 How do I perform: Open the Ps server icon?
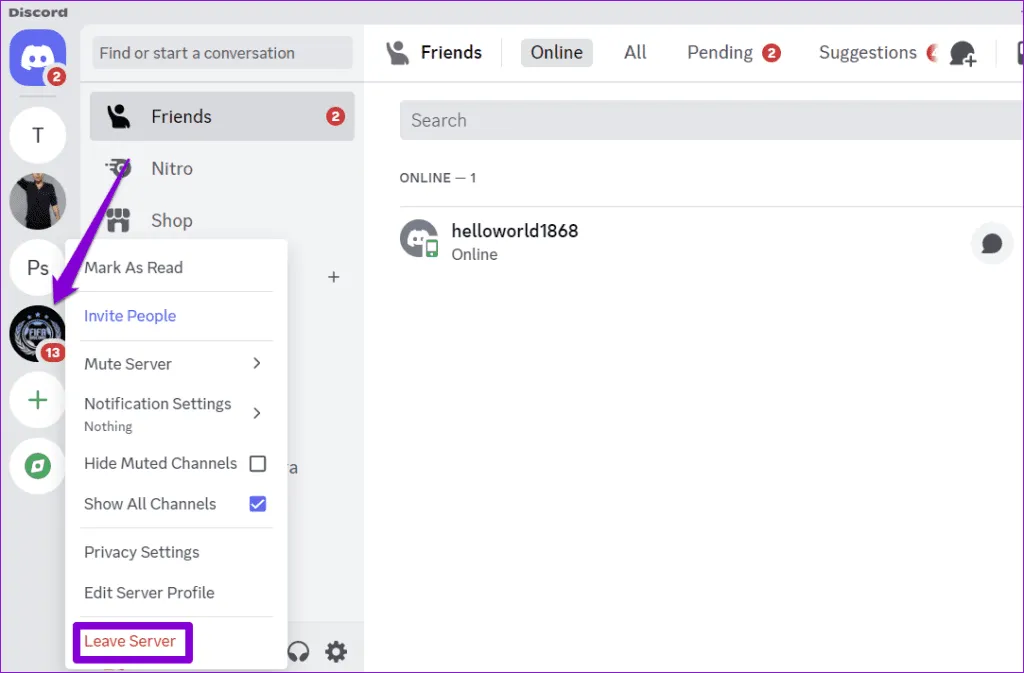coord(38,268)
